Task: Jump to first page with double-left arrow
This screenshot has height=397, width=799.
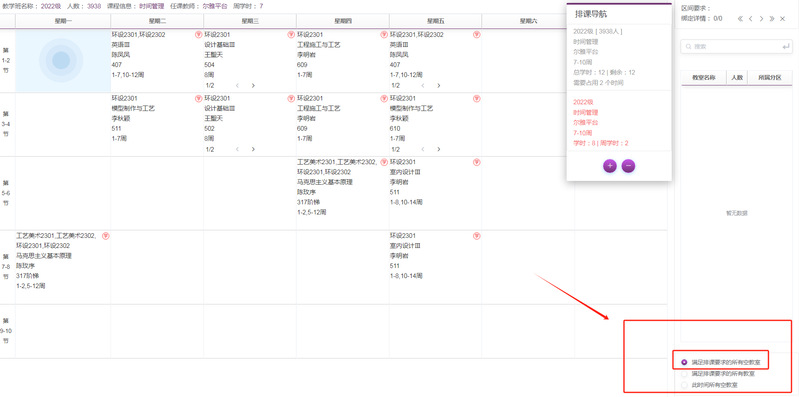Action: pos(740,18)
